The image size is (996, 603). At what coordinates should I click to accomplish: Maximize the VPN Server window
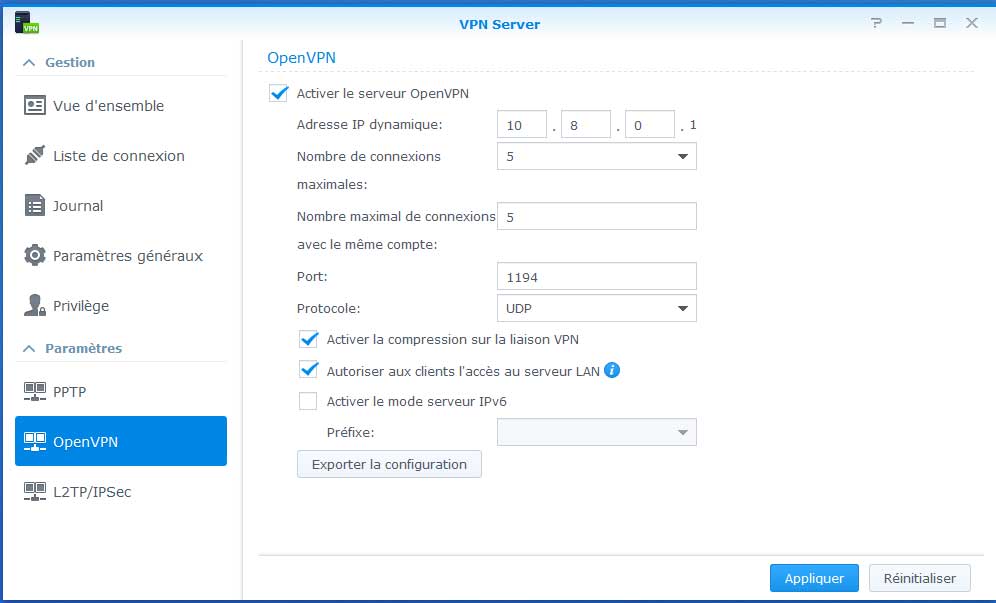pos(940,24)
